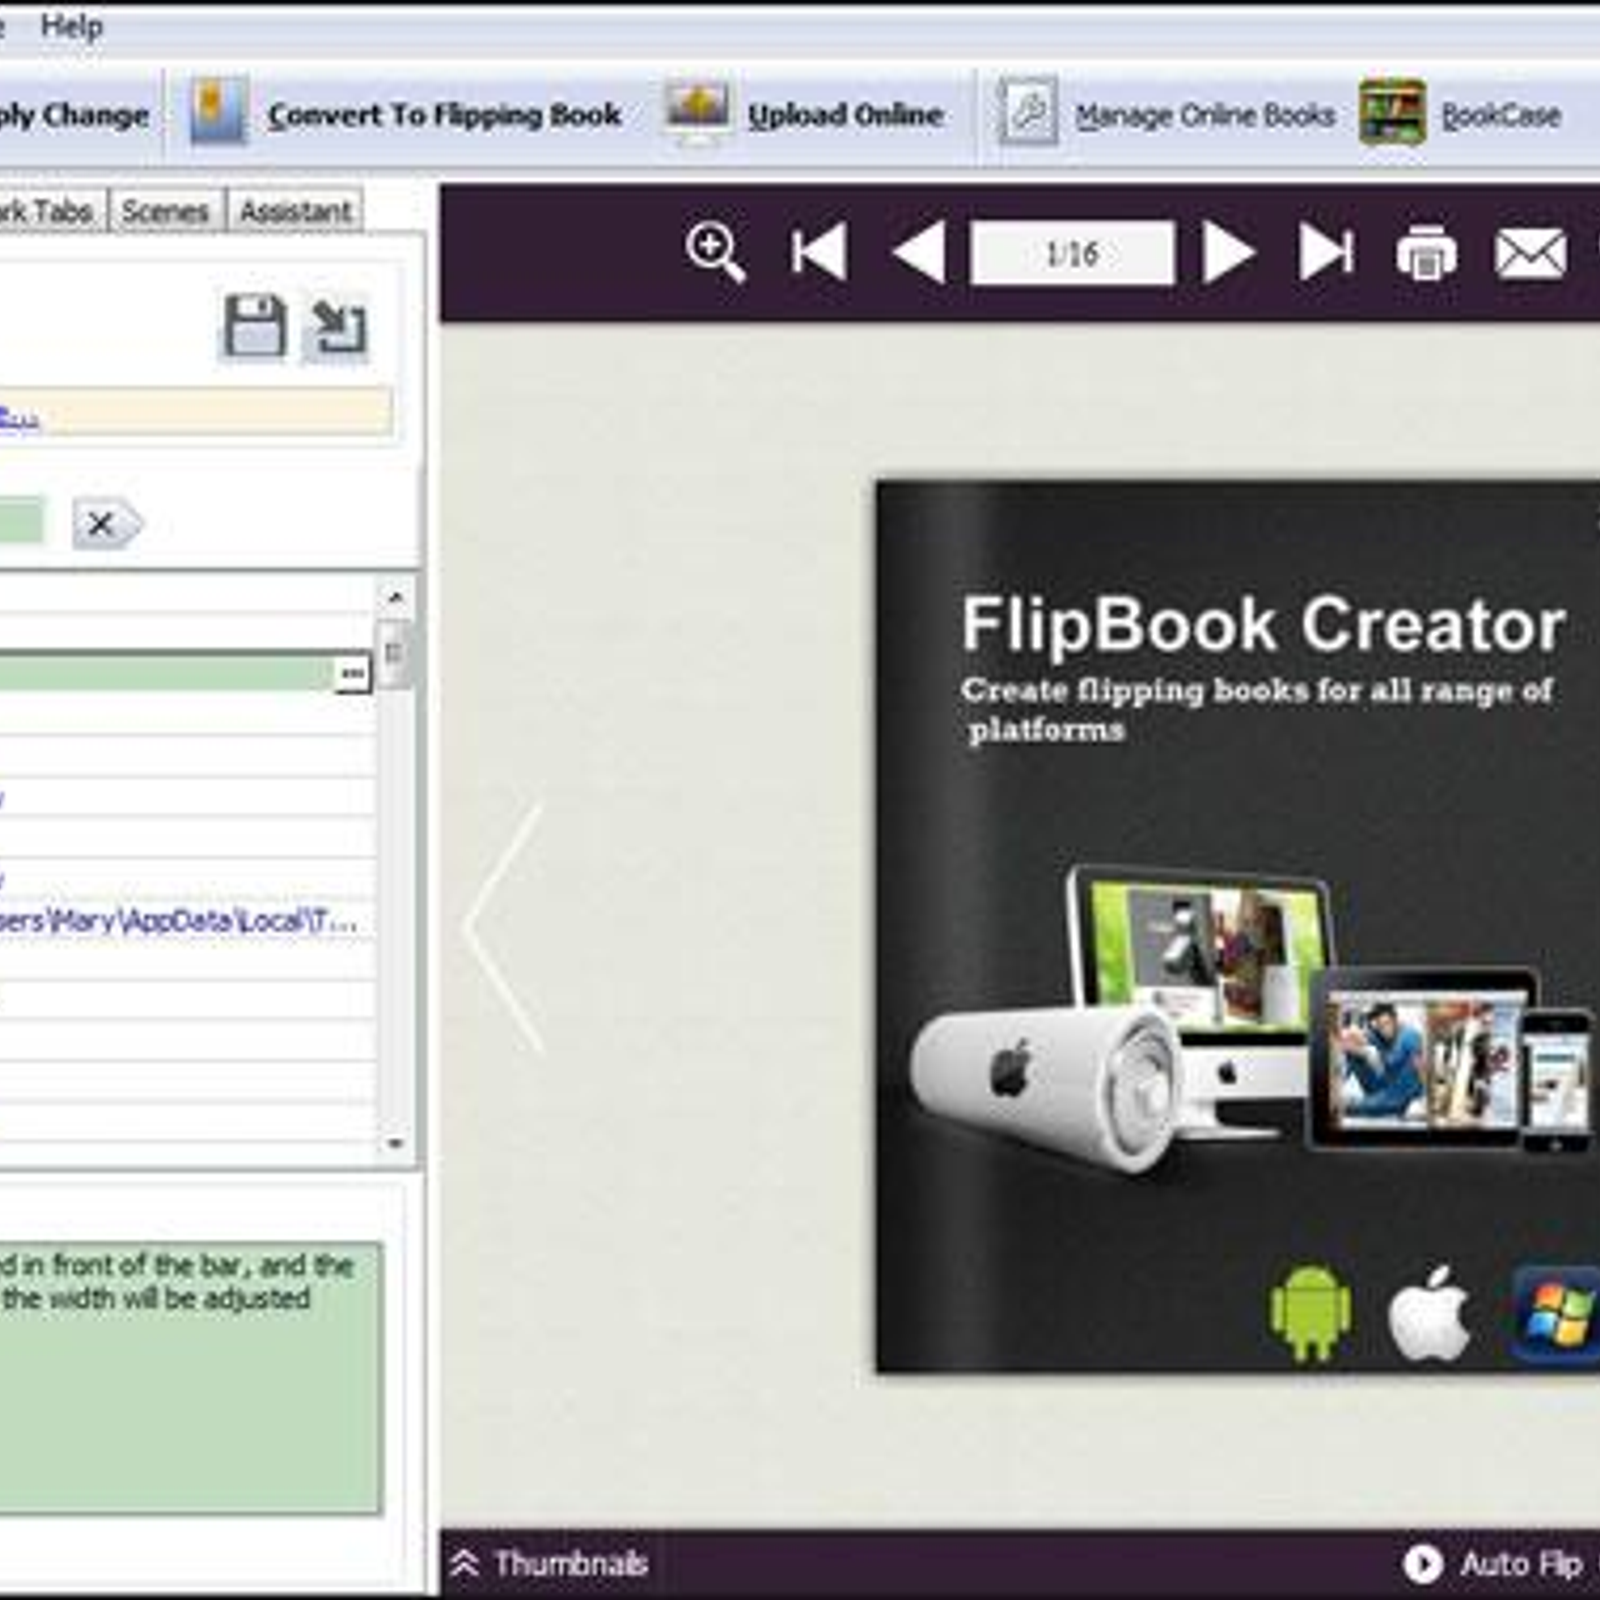
Task: Click the email share envelope icon
Action: (x=1530, y=254)
